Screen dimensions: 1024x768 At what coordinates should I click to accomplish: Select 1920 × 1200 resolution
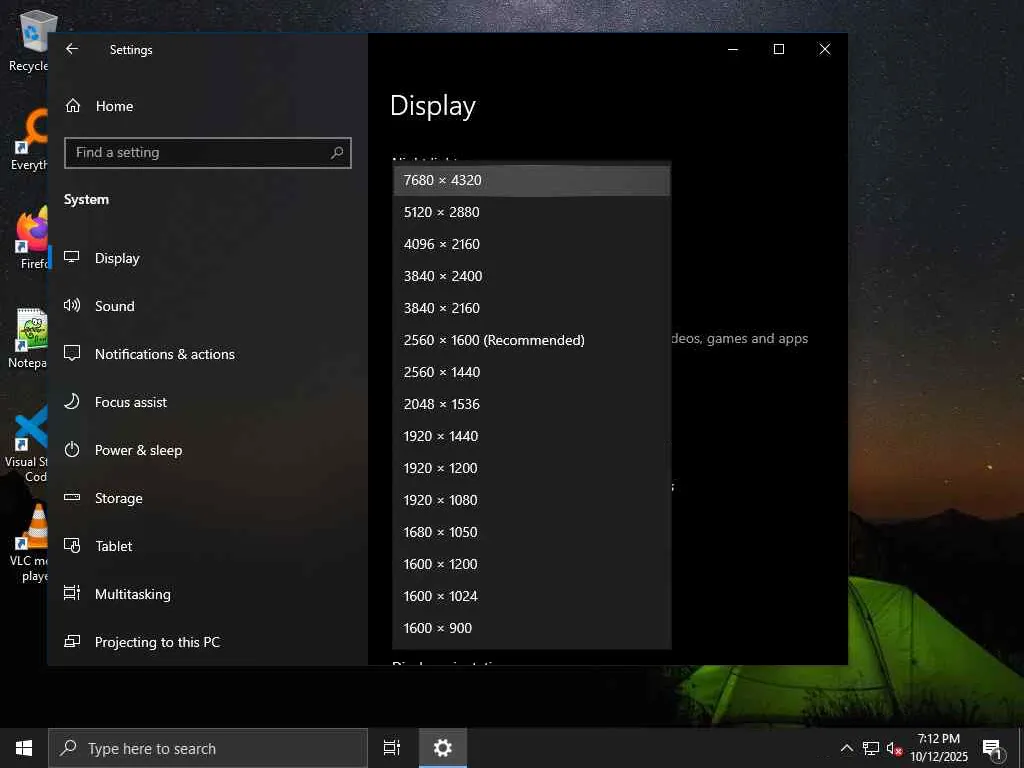[x=532, y=468]
